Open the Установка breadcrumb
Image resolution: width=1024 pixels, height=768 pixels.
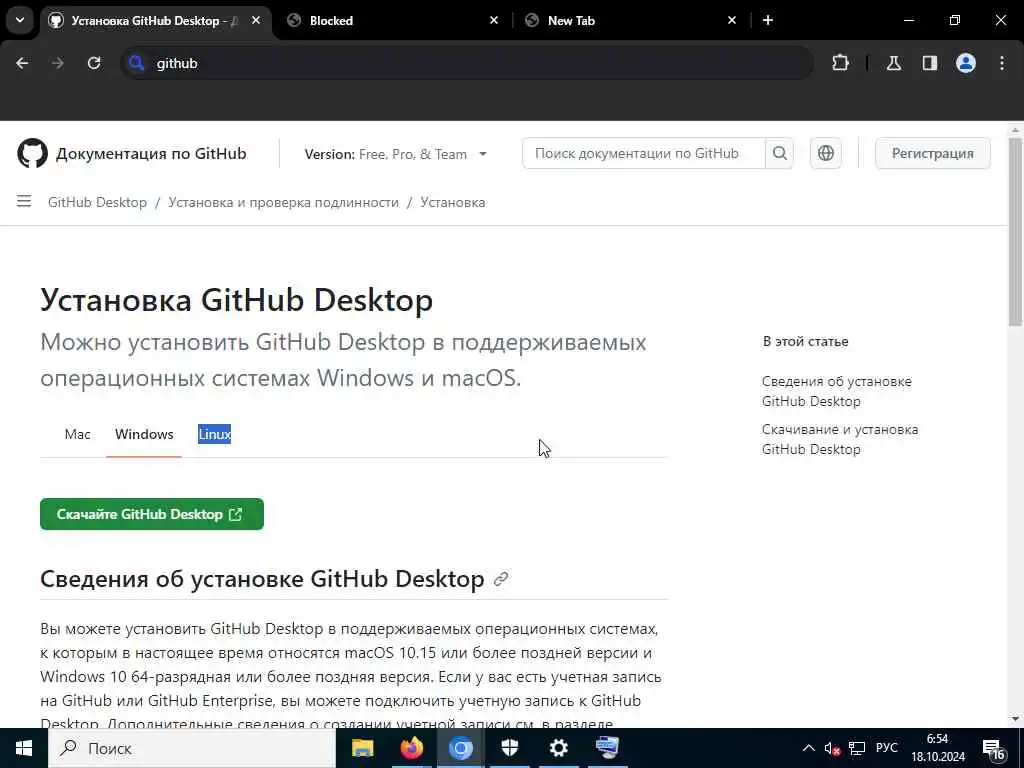tap(453, 202)
